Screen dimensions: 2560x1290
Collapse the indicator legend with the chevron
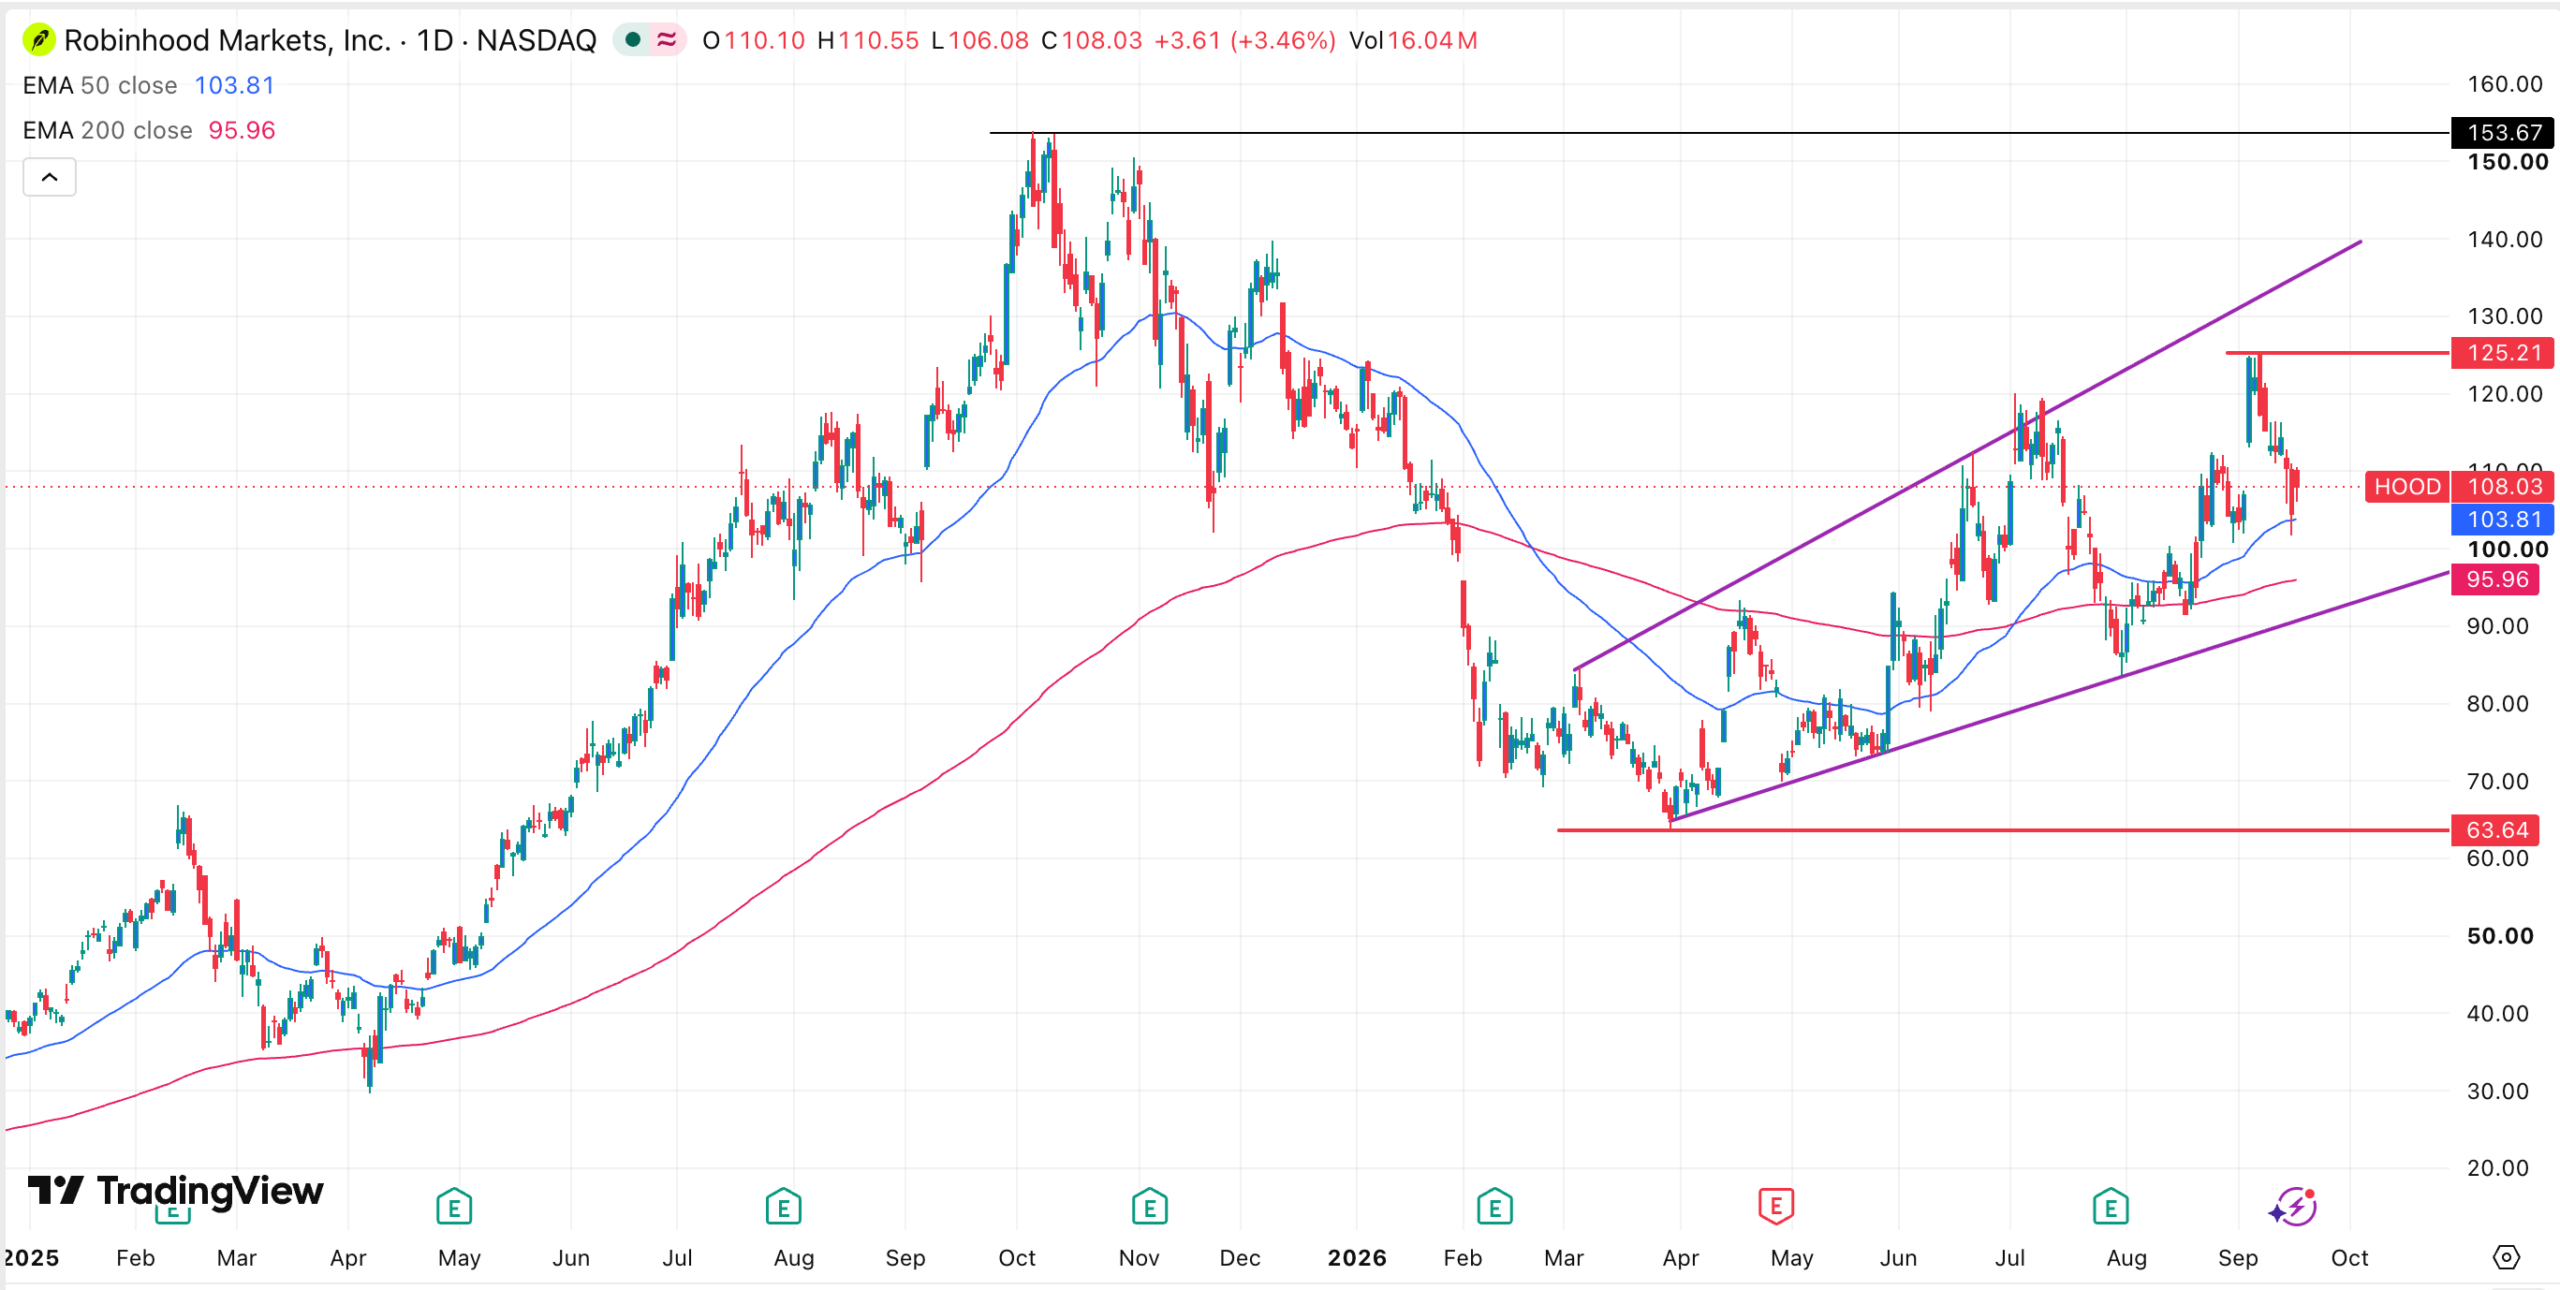pos(49,178)
